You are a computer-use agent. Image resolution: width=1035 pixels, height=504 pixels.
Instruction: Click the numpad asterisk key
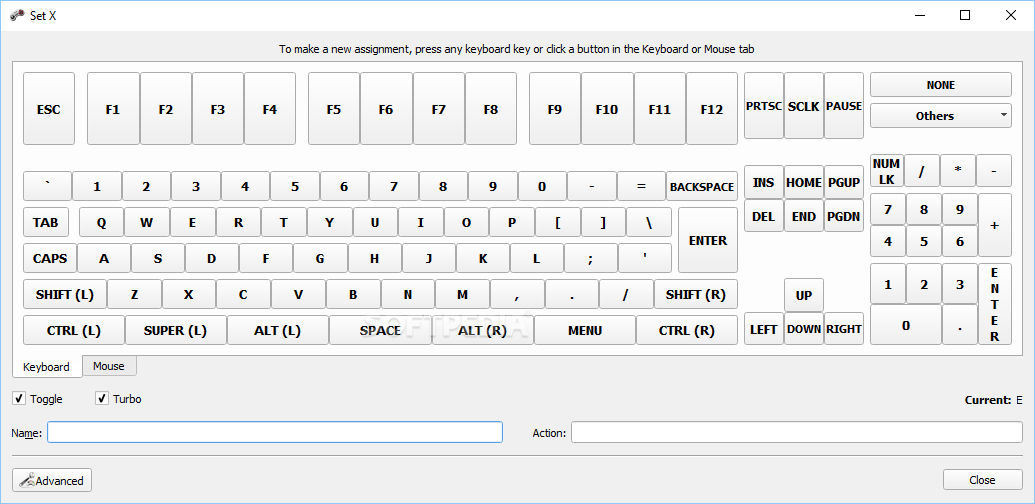point(958,171)
